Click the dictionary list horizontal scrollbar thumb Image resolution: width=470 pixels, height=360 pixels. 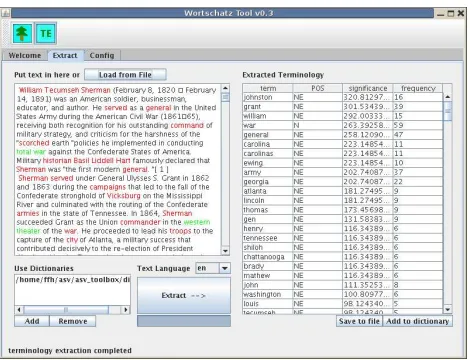[66, 310]
